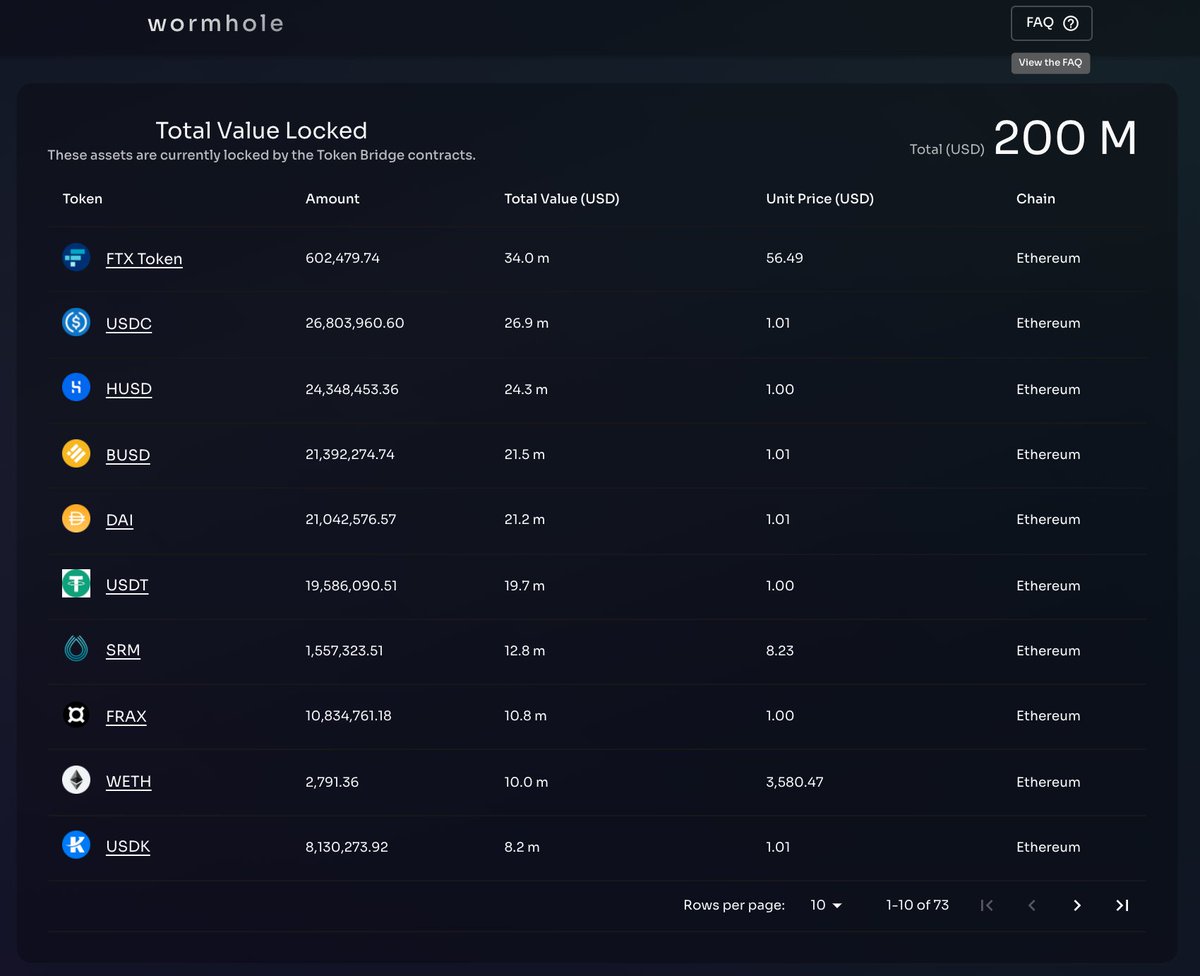Click the amount 2,791.36

tap(332, 781)
